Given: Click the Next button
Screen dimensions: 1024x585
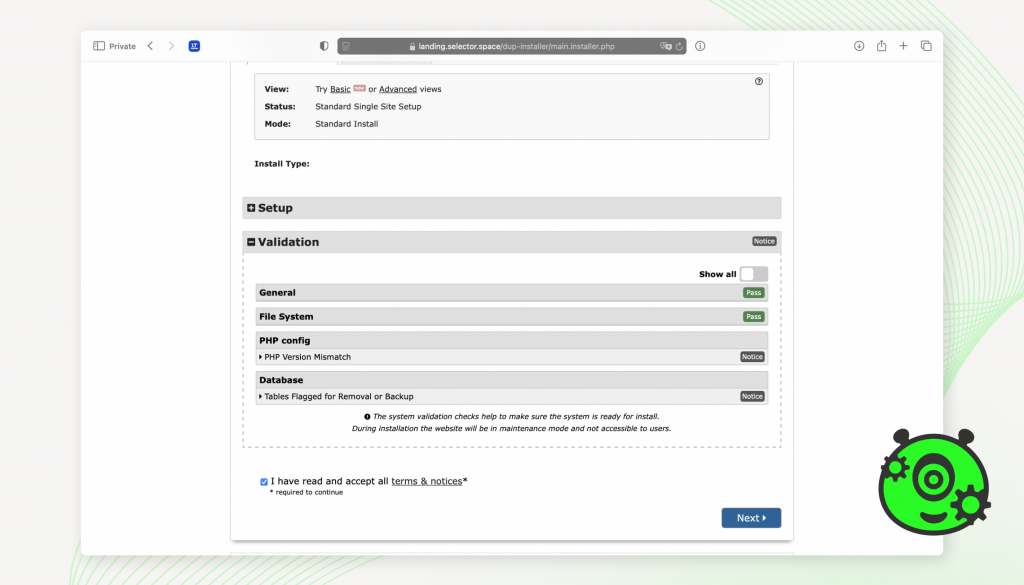Looking at the screenshot, I should tap(750, 518).
